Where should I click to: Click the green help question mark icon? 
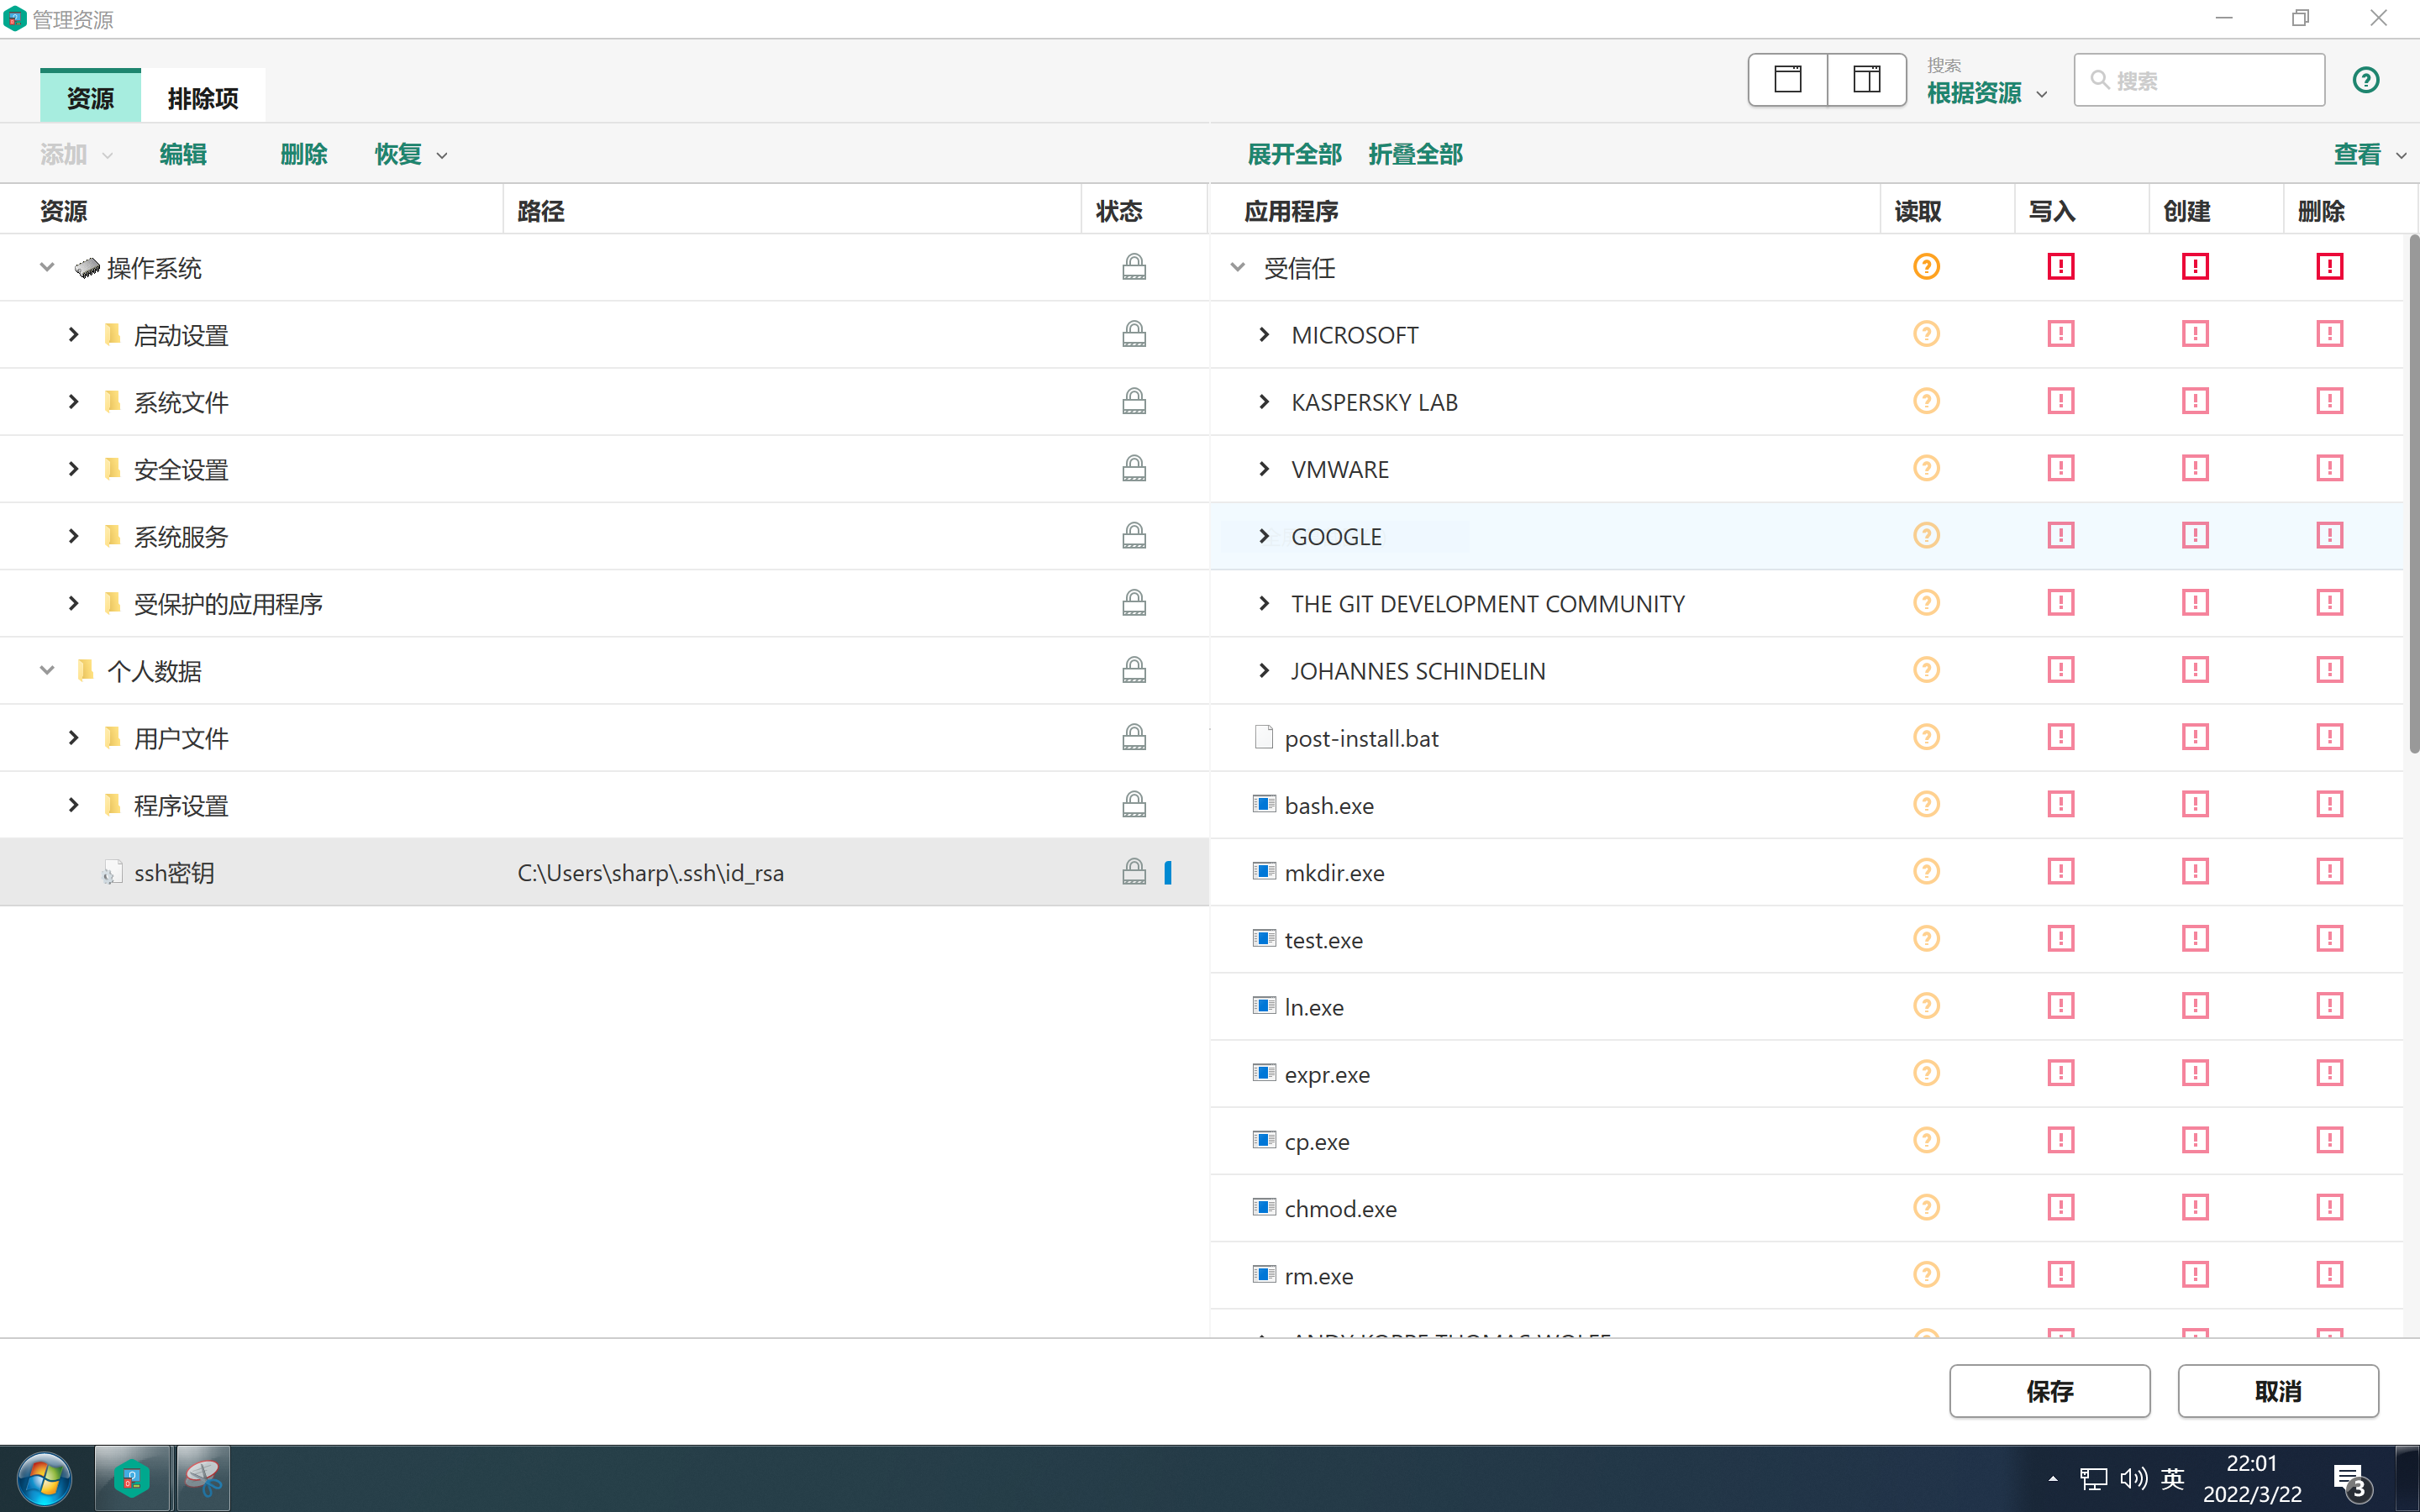click(x=2365, y=80)
